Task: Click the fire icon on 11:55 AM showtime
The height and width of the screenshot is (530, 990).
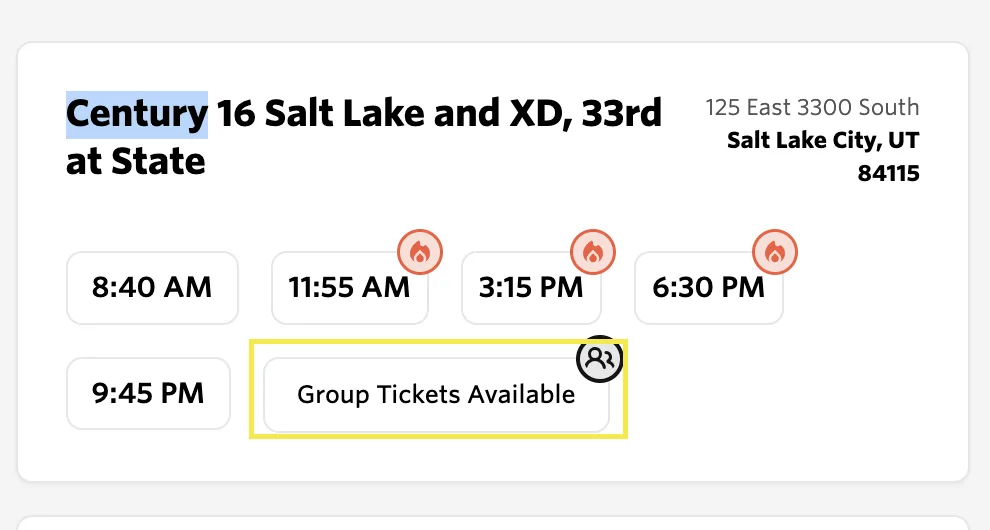Action: [420, 251]
